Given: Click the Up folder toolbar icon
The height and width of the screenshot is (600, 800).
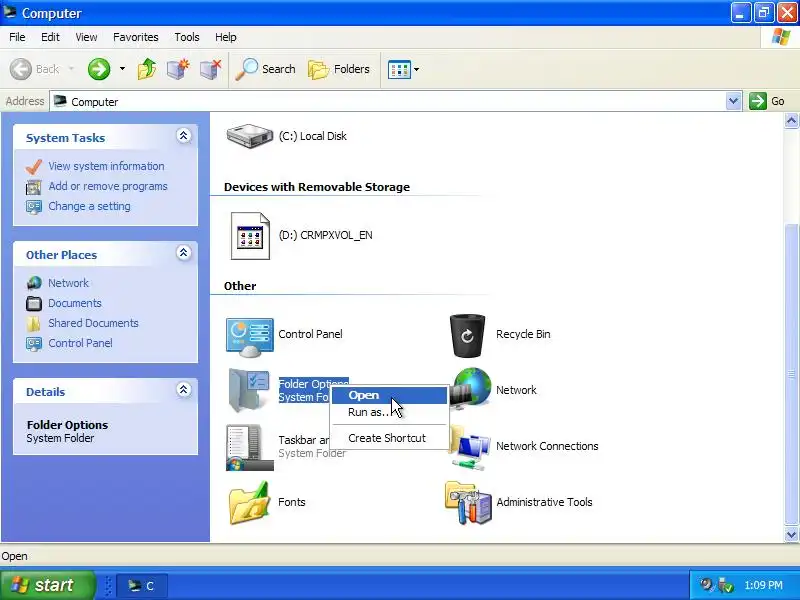Looking at the screenshot, I should point(147,69).
